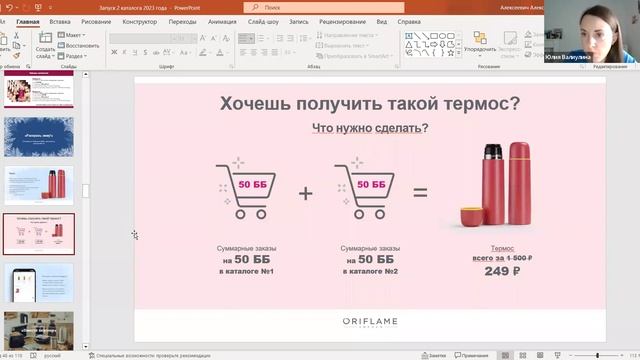
Task: Click the Поиск search field
Action: (x=324, y=7)
